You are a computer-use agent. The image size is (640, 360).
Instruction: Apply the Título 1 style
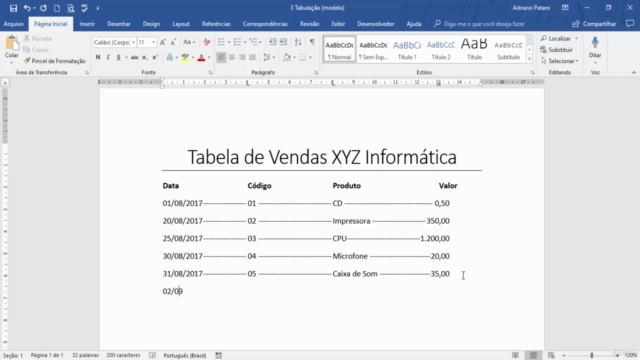click(407, 49)
